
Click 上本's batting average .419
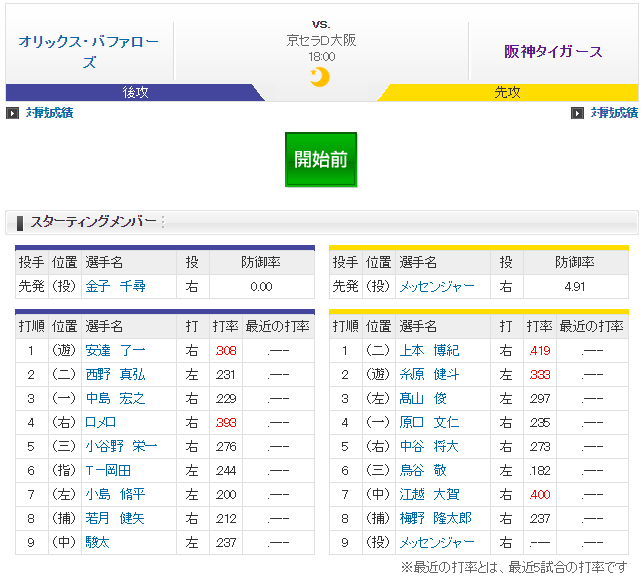point(540,350)
